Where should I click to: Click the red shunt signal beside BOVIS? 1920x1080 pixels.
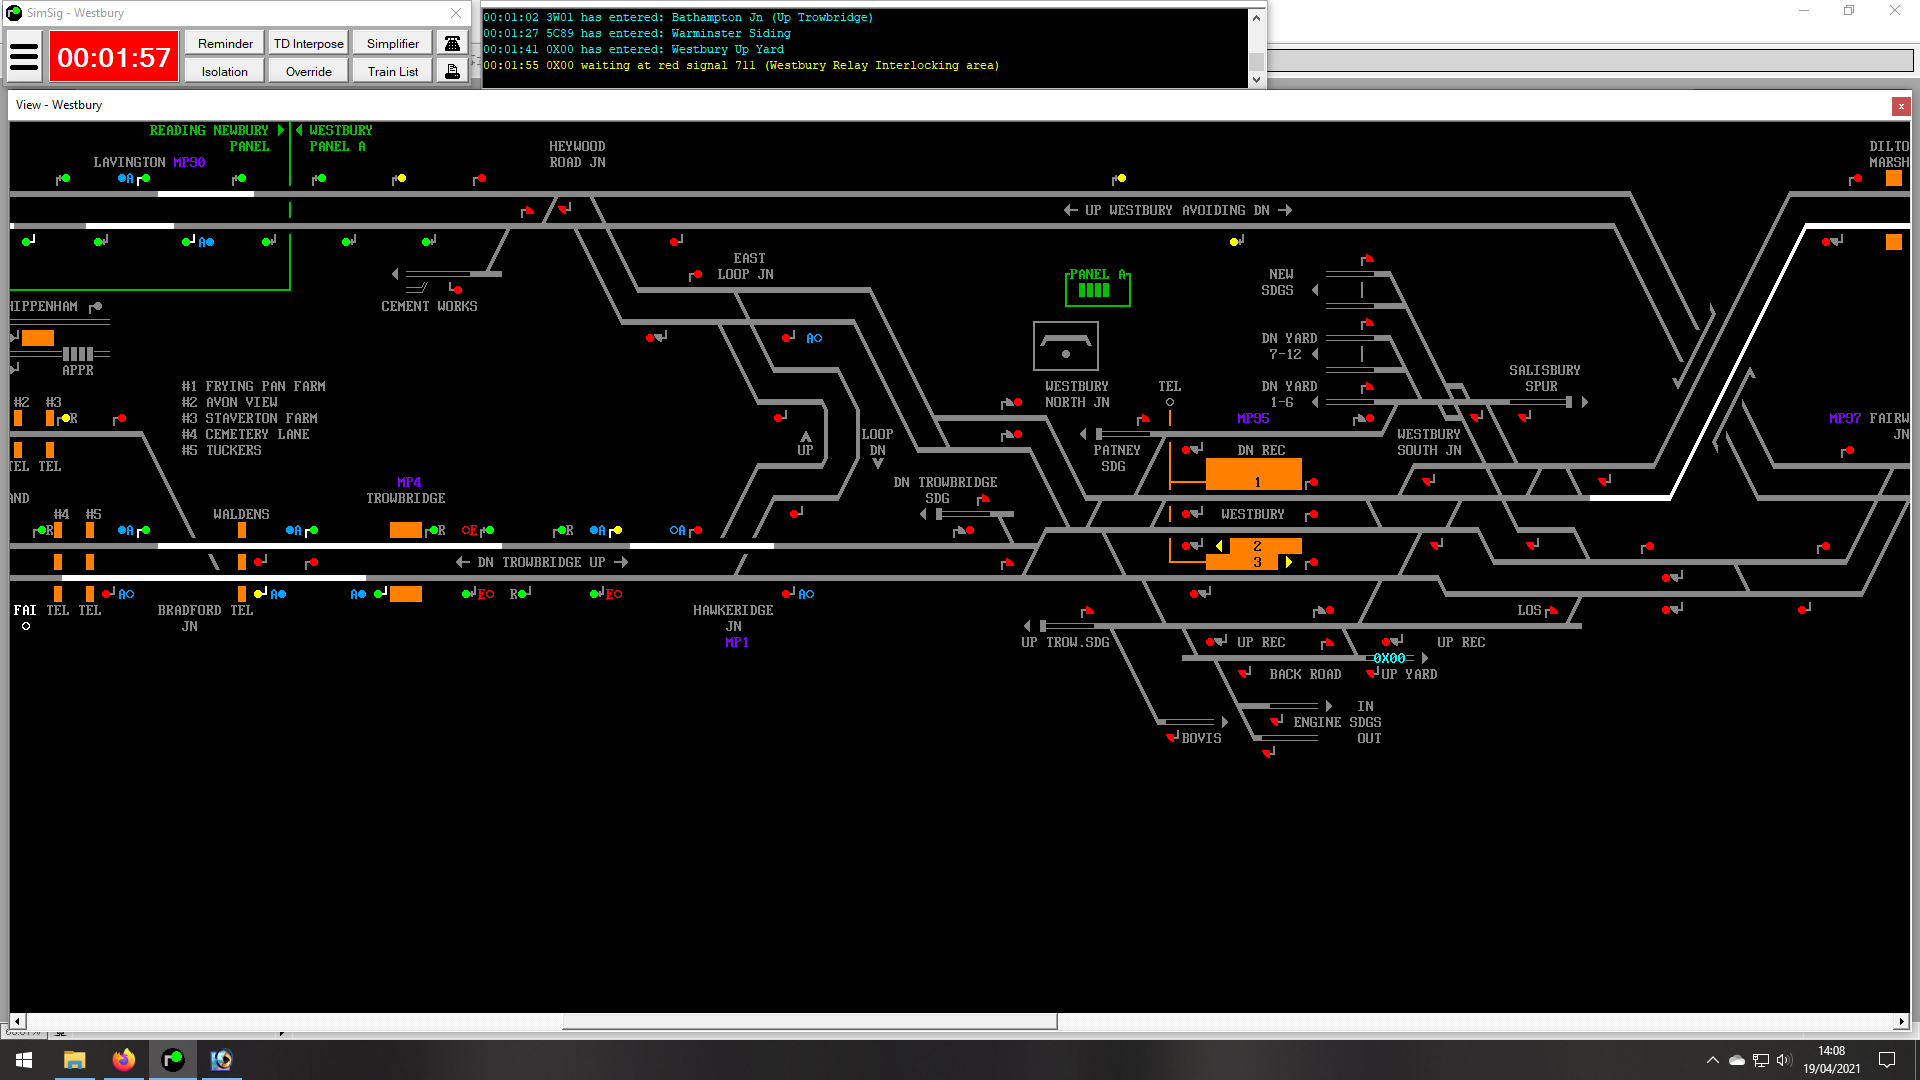pyautogui.click(x=1172, y=737)
